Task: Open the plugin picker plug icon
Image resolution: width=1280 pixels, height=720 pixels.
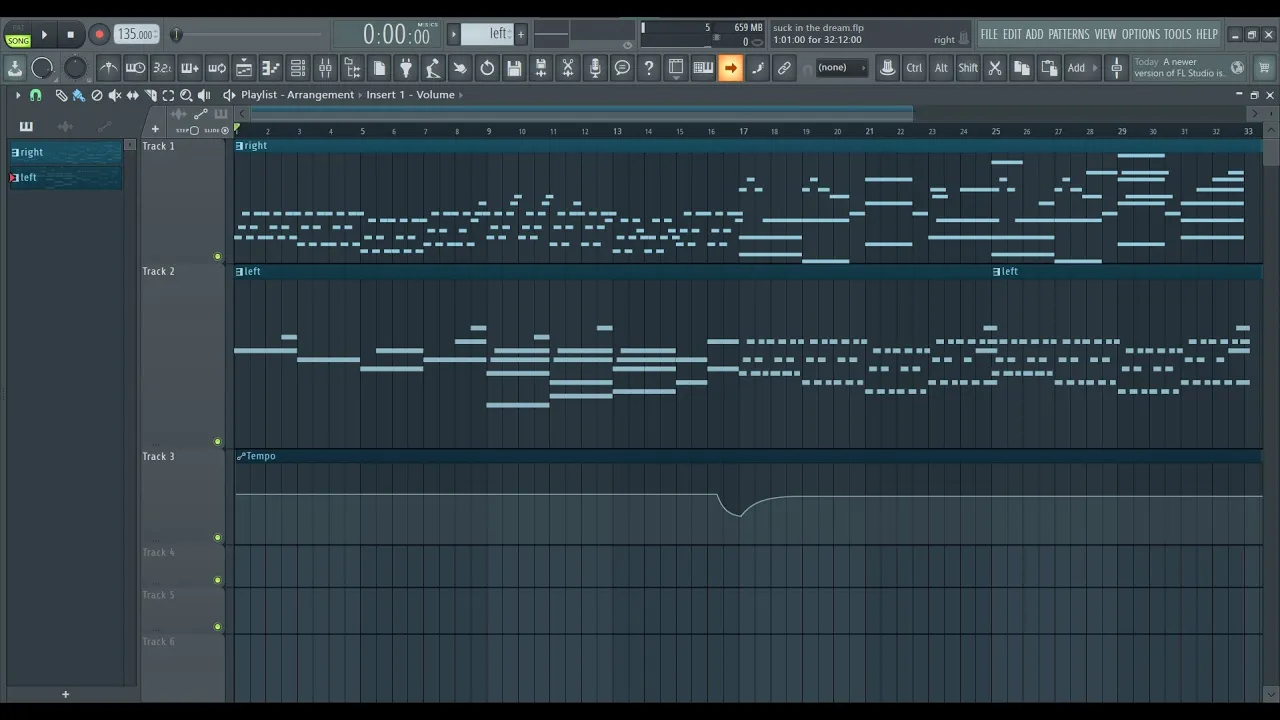Action: tap(406, 68)
